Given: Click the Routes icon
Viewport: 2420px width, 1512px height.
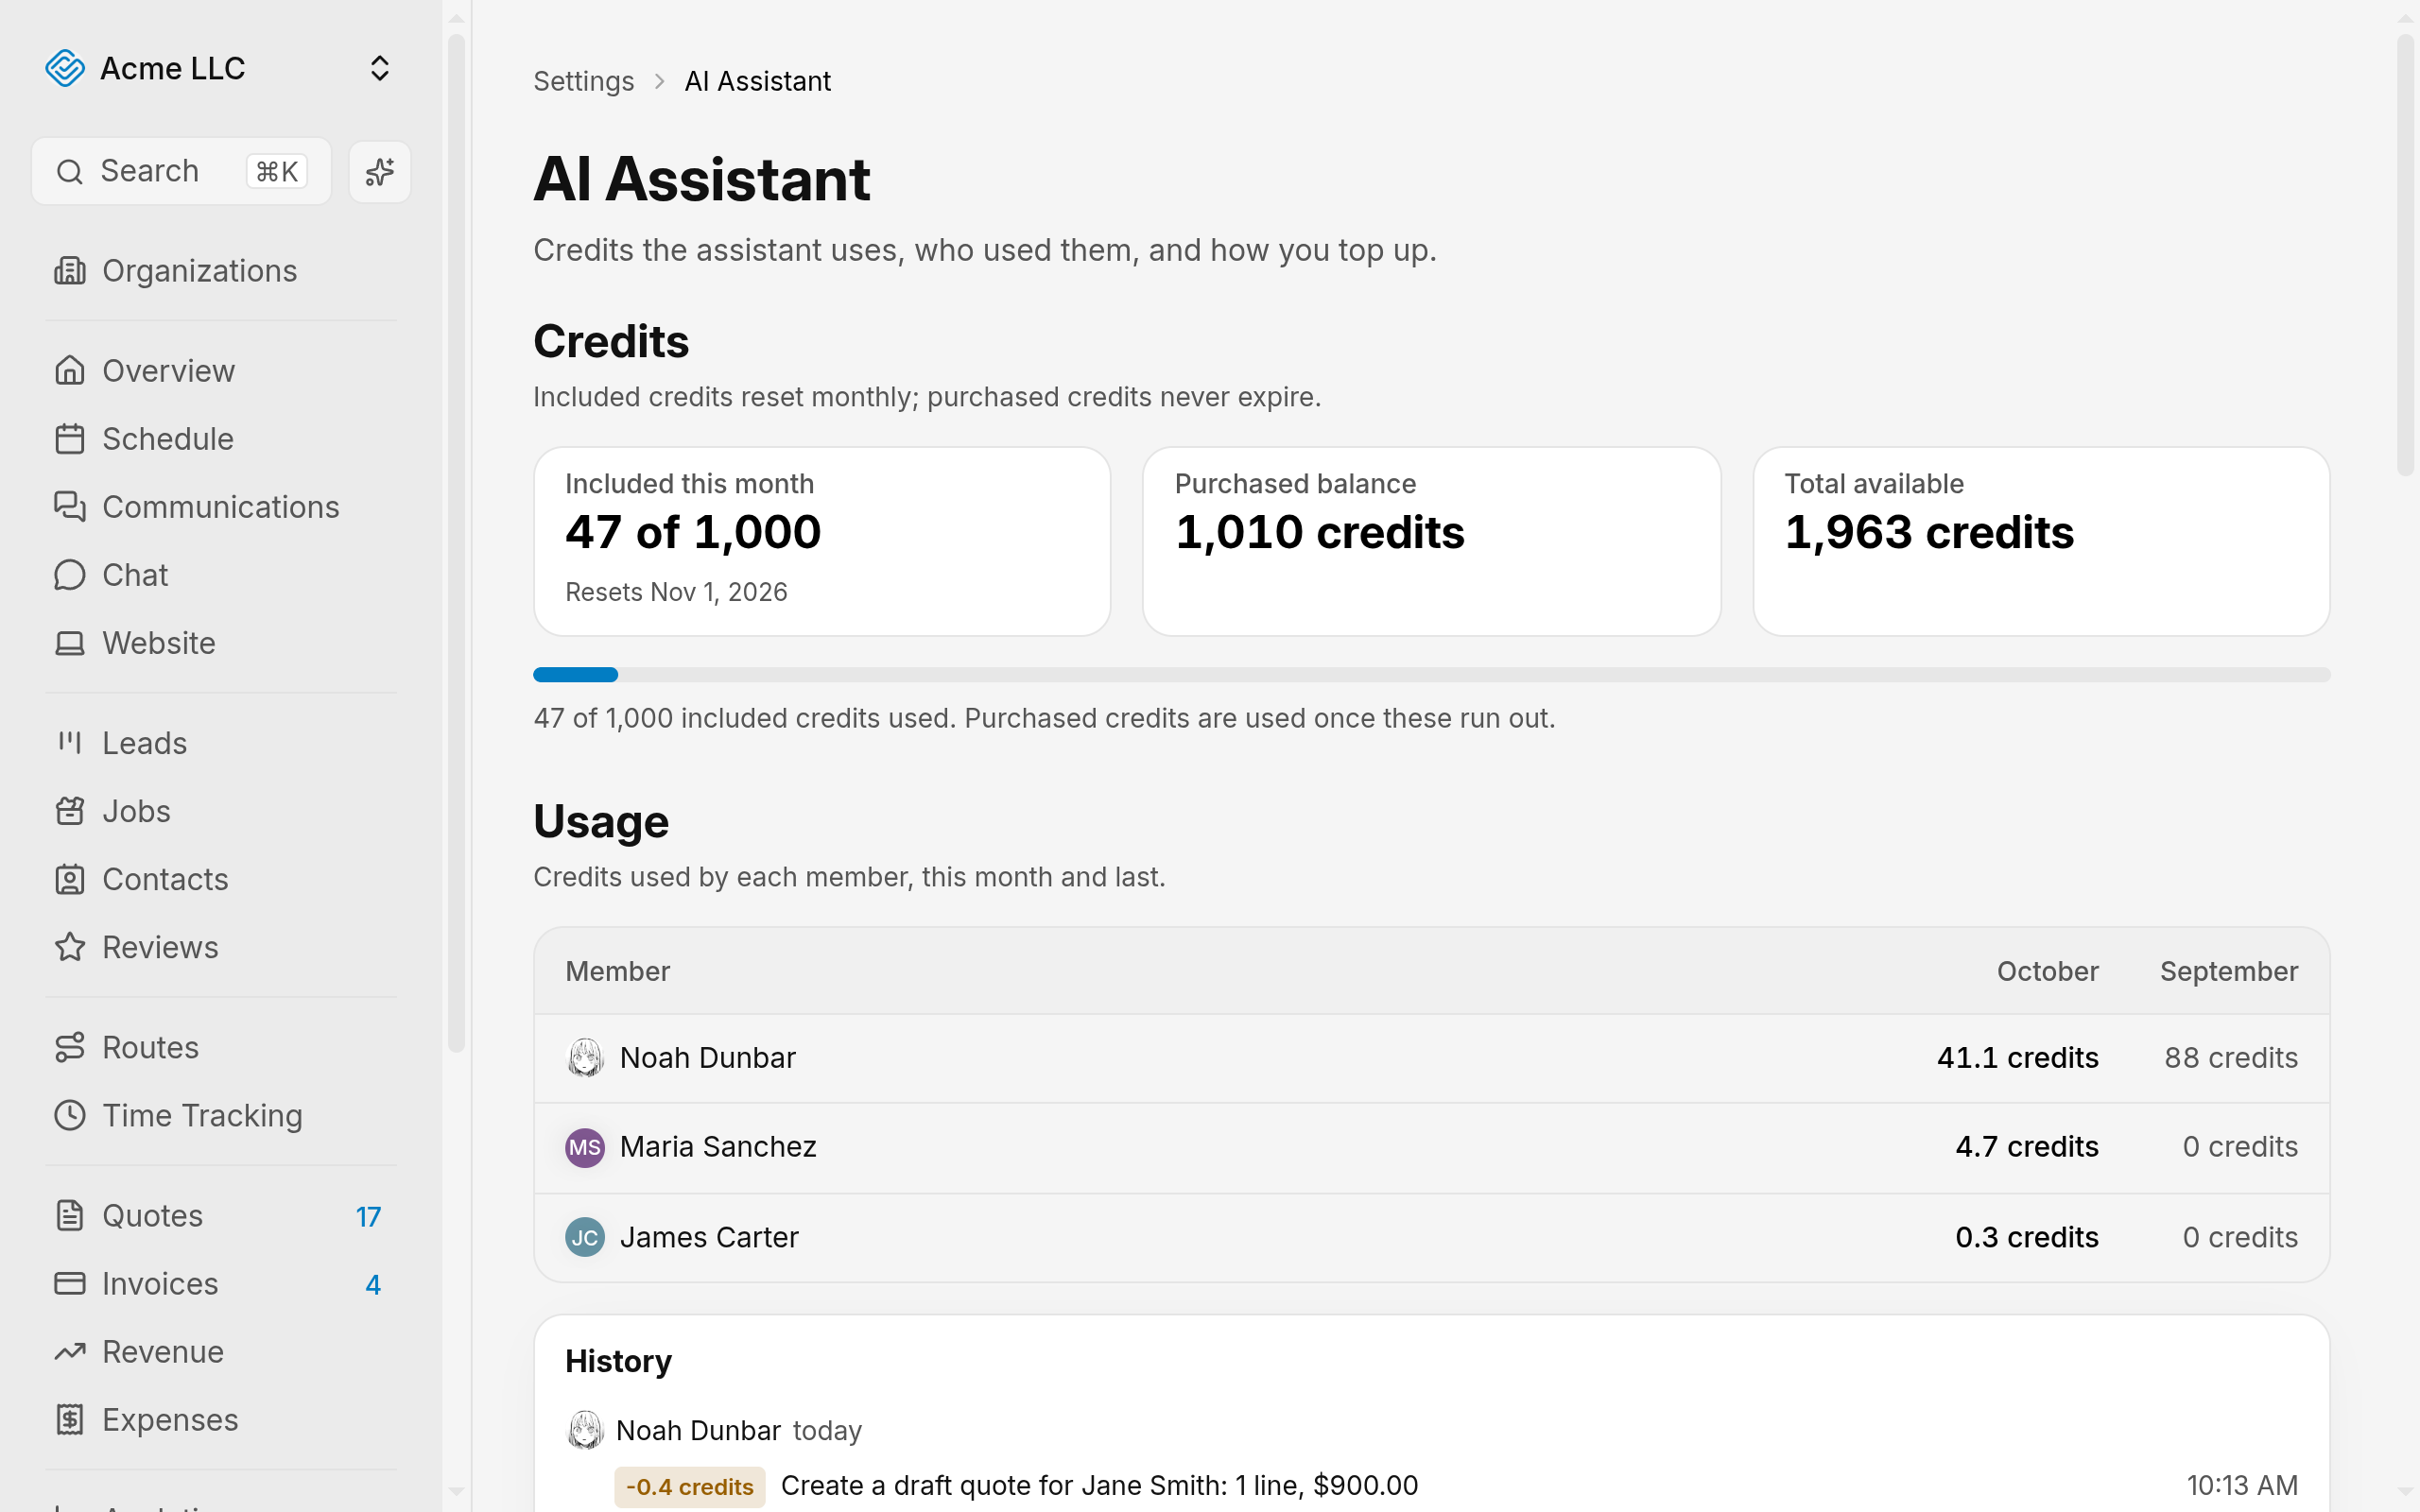Looking at the screenshot, I should click(x=70, y=1046).
